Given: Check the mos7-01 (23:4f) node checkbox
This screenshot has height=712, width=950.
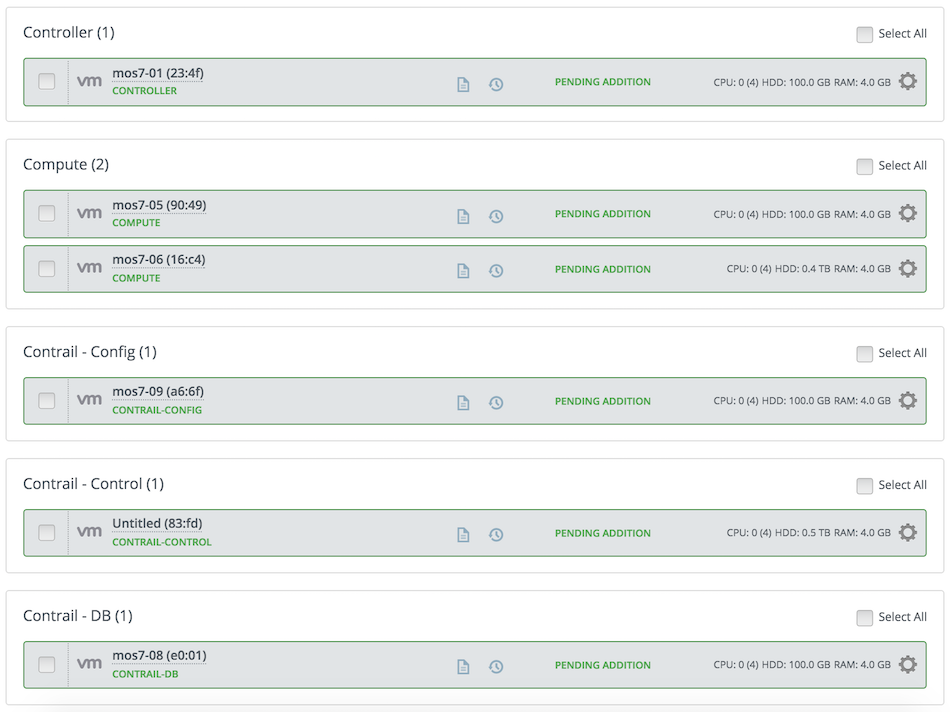Looking at the screenshot, I should click(47, 81).
